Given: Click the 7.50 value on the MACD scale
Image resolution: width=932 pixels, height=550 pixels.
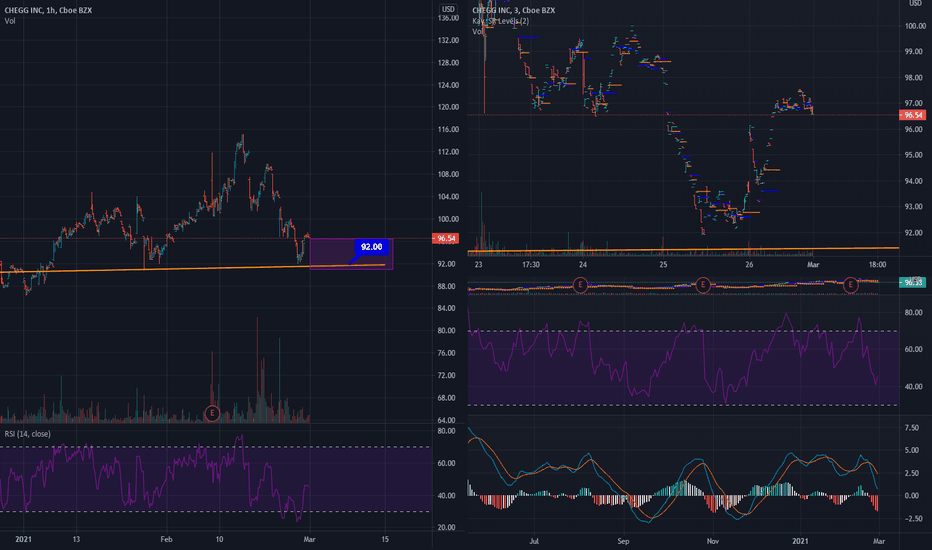Looking at the screenshot, I should (x=912, y=428).
